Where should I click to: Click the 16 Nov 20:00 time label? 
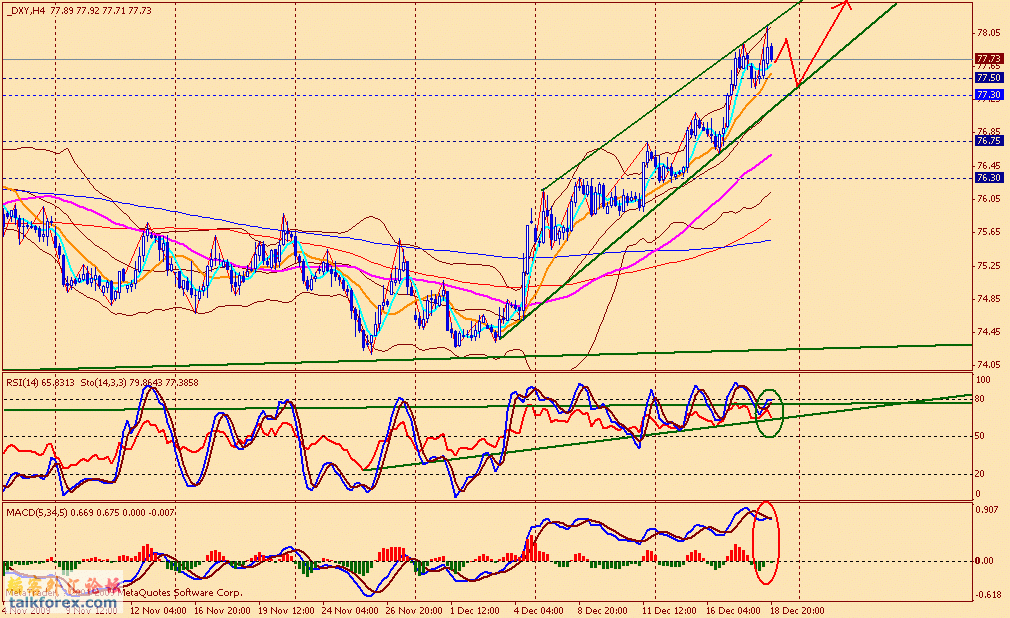point(222,610)
